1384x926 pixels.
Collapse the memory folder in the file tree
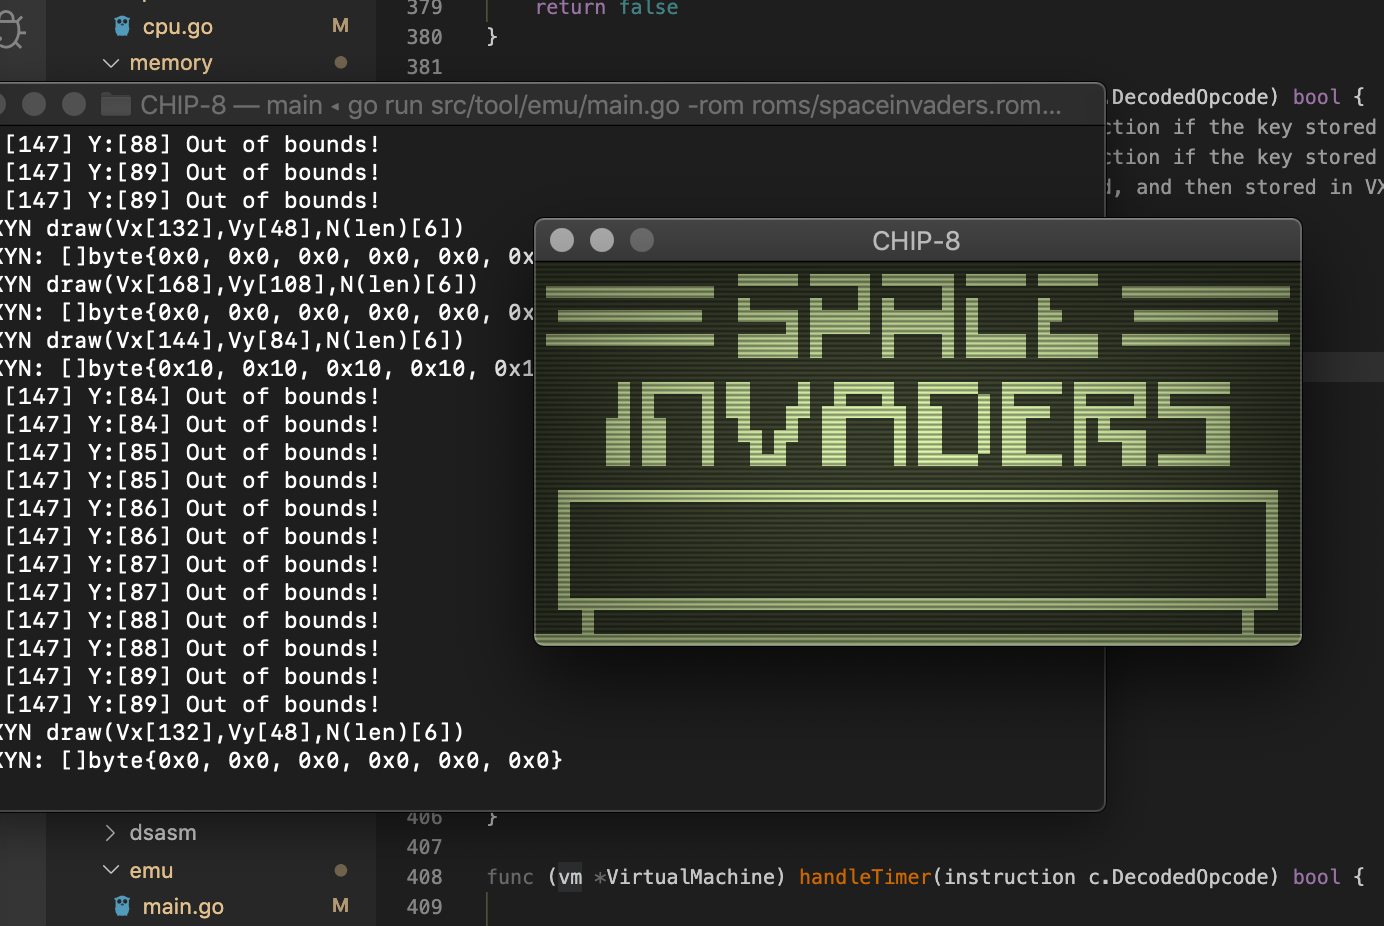(110, 62)
